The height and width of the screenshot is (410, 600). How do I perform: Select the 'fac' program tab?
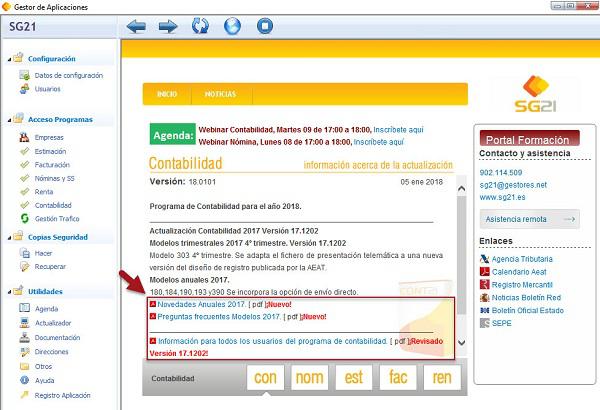pyautogui.click(x=397, y=378)
